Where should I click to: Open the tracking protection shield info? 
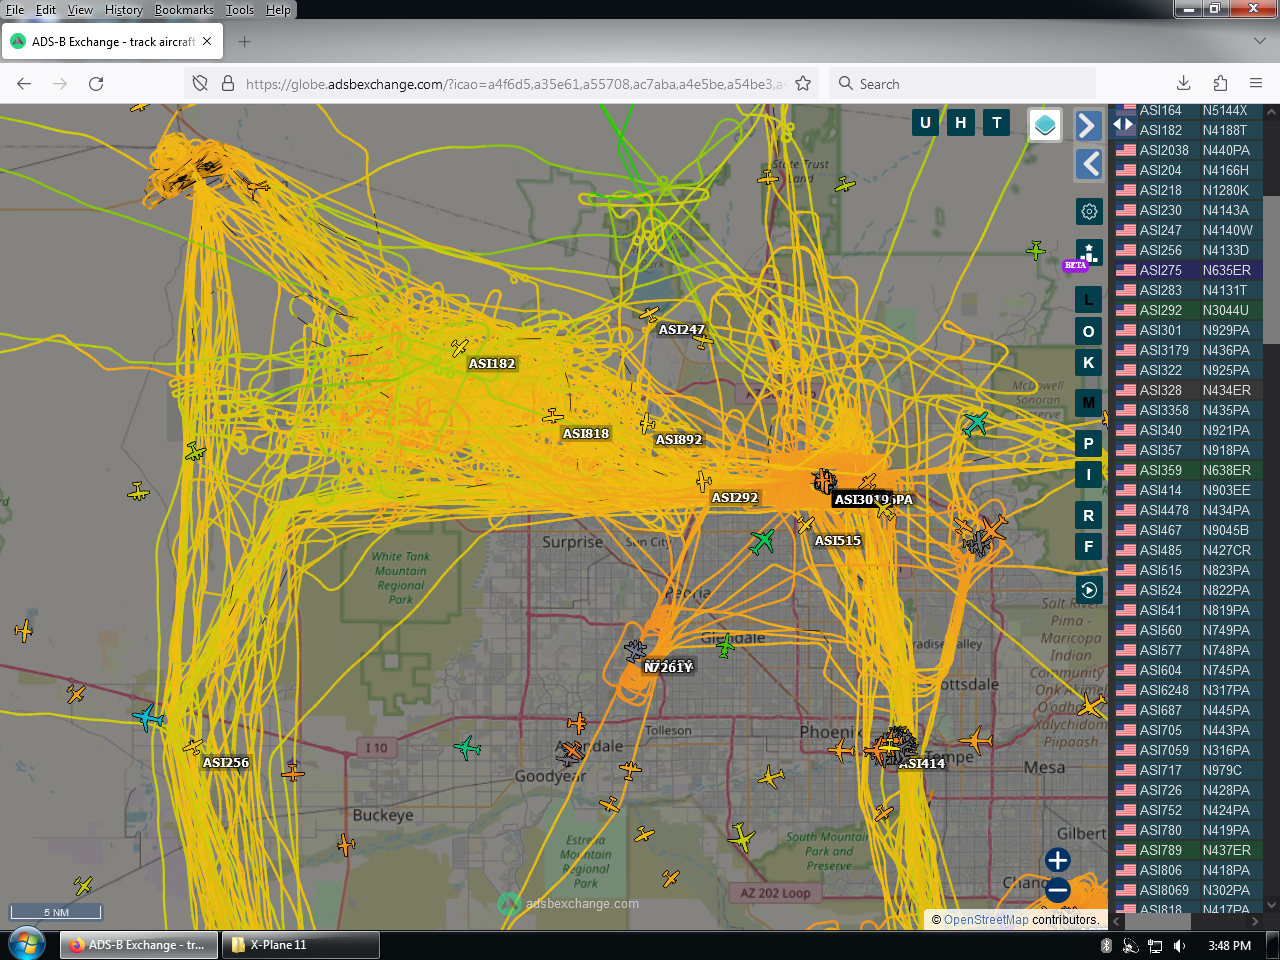(x=200, y=84)
